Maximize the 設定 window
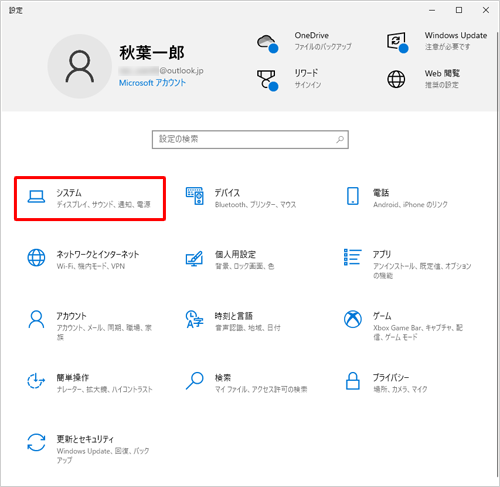The height and width of the screenshot is (487, 500). (x=459, y=10)
